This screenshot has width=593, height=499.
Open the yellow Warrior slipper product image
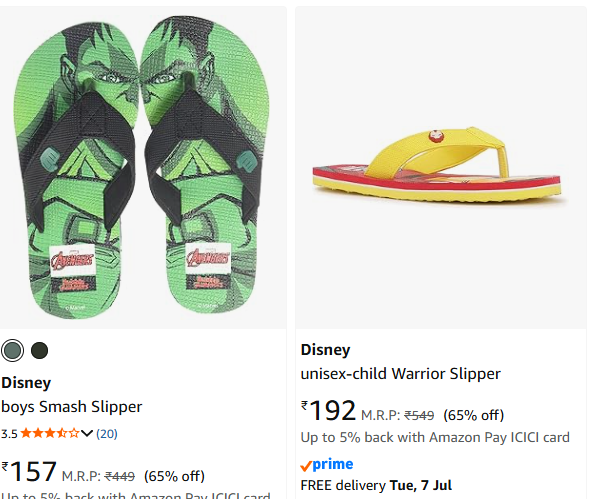pyautogui.click(x=441, y=168)
